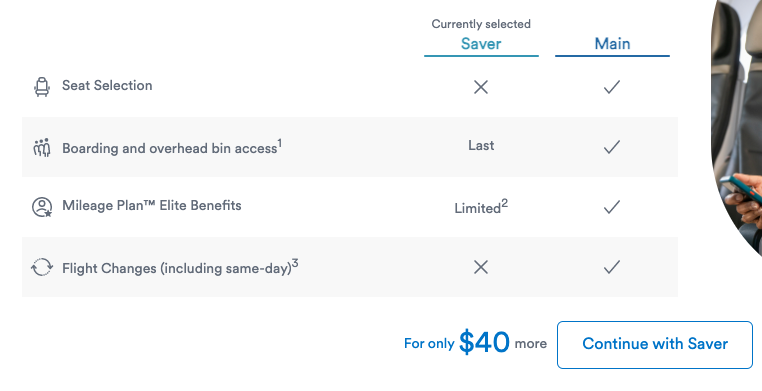Click the X mark for Saver flight changes
This screenshot has height=391, width=762.
click(x=481, y=267)
